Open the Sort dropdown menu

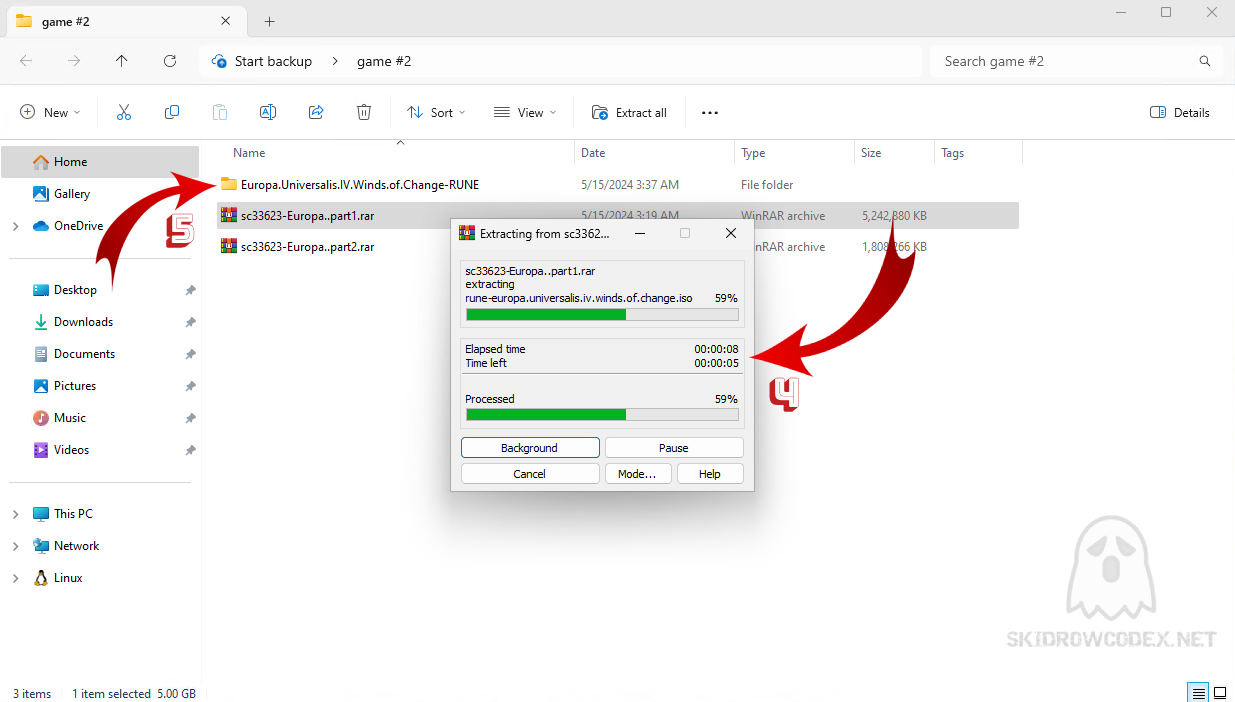[436, 113]
